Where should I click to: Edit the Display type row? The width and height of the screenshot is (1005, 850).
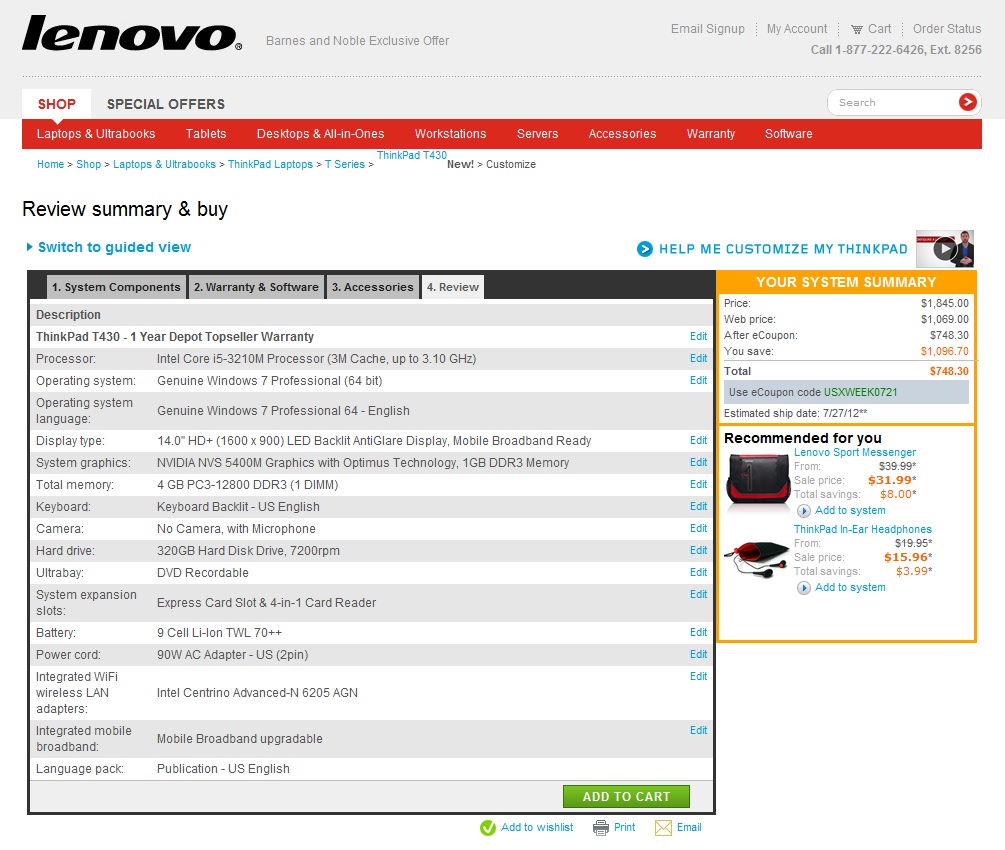tap(699, 440)
